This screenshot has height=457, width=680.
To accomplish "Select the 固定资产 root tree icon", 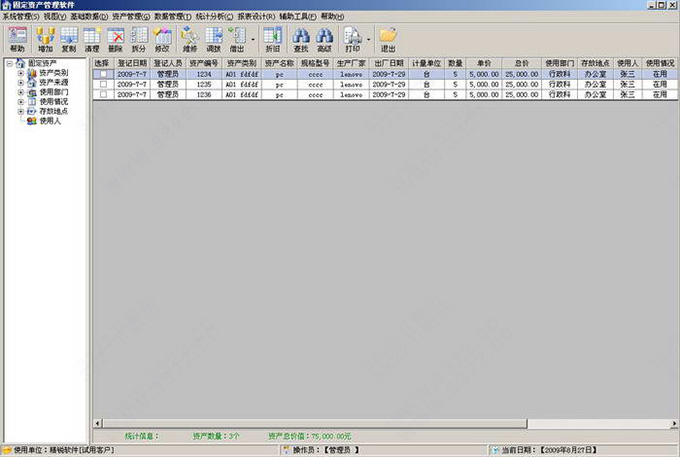I will pyautogui.click(x=20, y=63).
